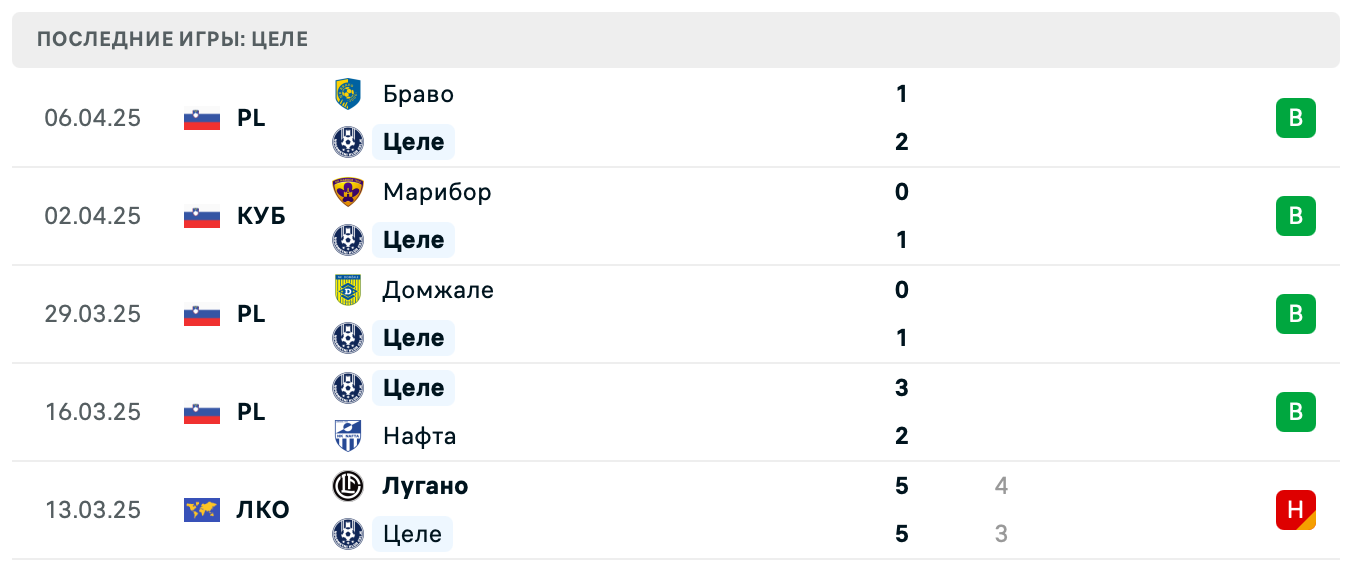Click the Slovenia flag for the 02.04.25 match
1352x574 pixels.
pyautogui.click(x=202, y=216)
